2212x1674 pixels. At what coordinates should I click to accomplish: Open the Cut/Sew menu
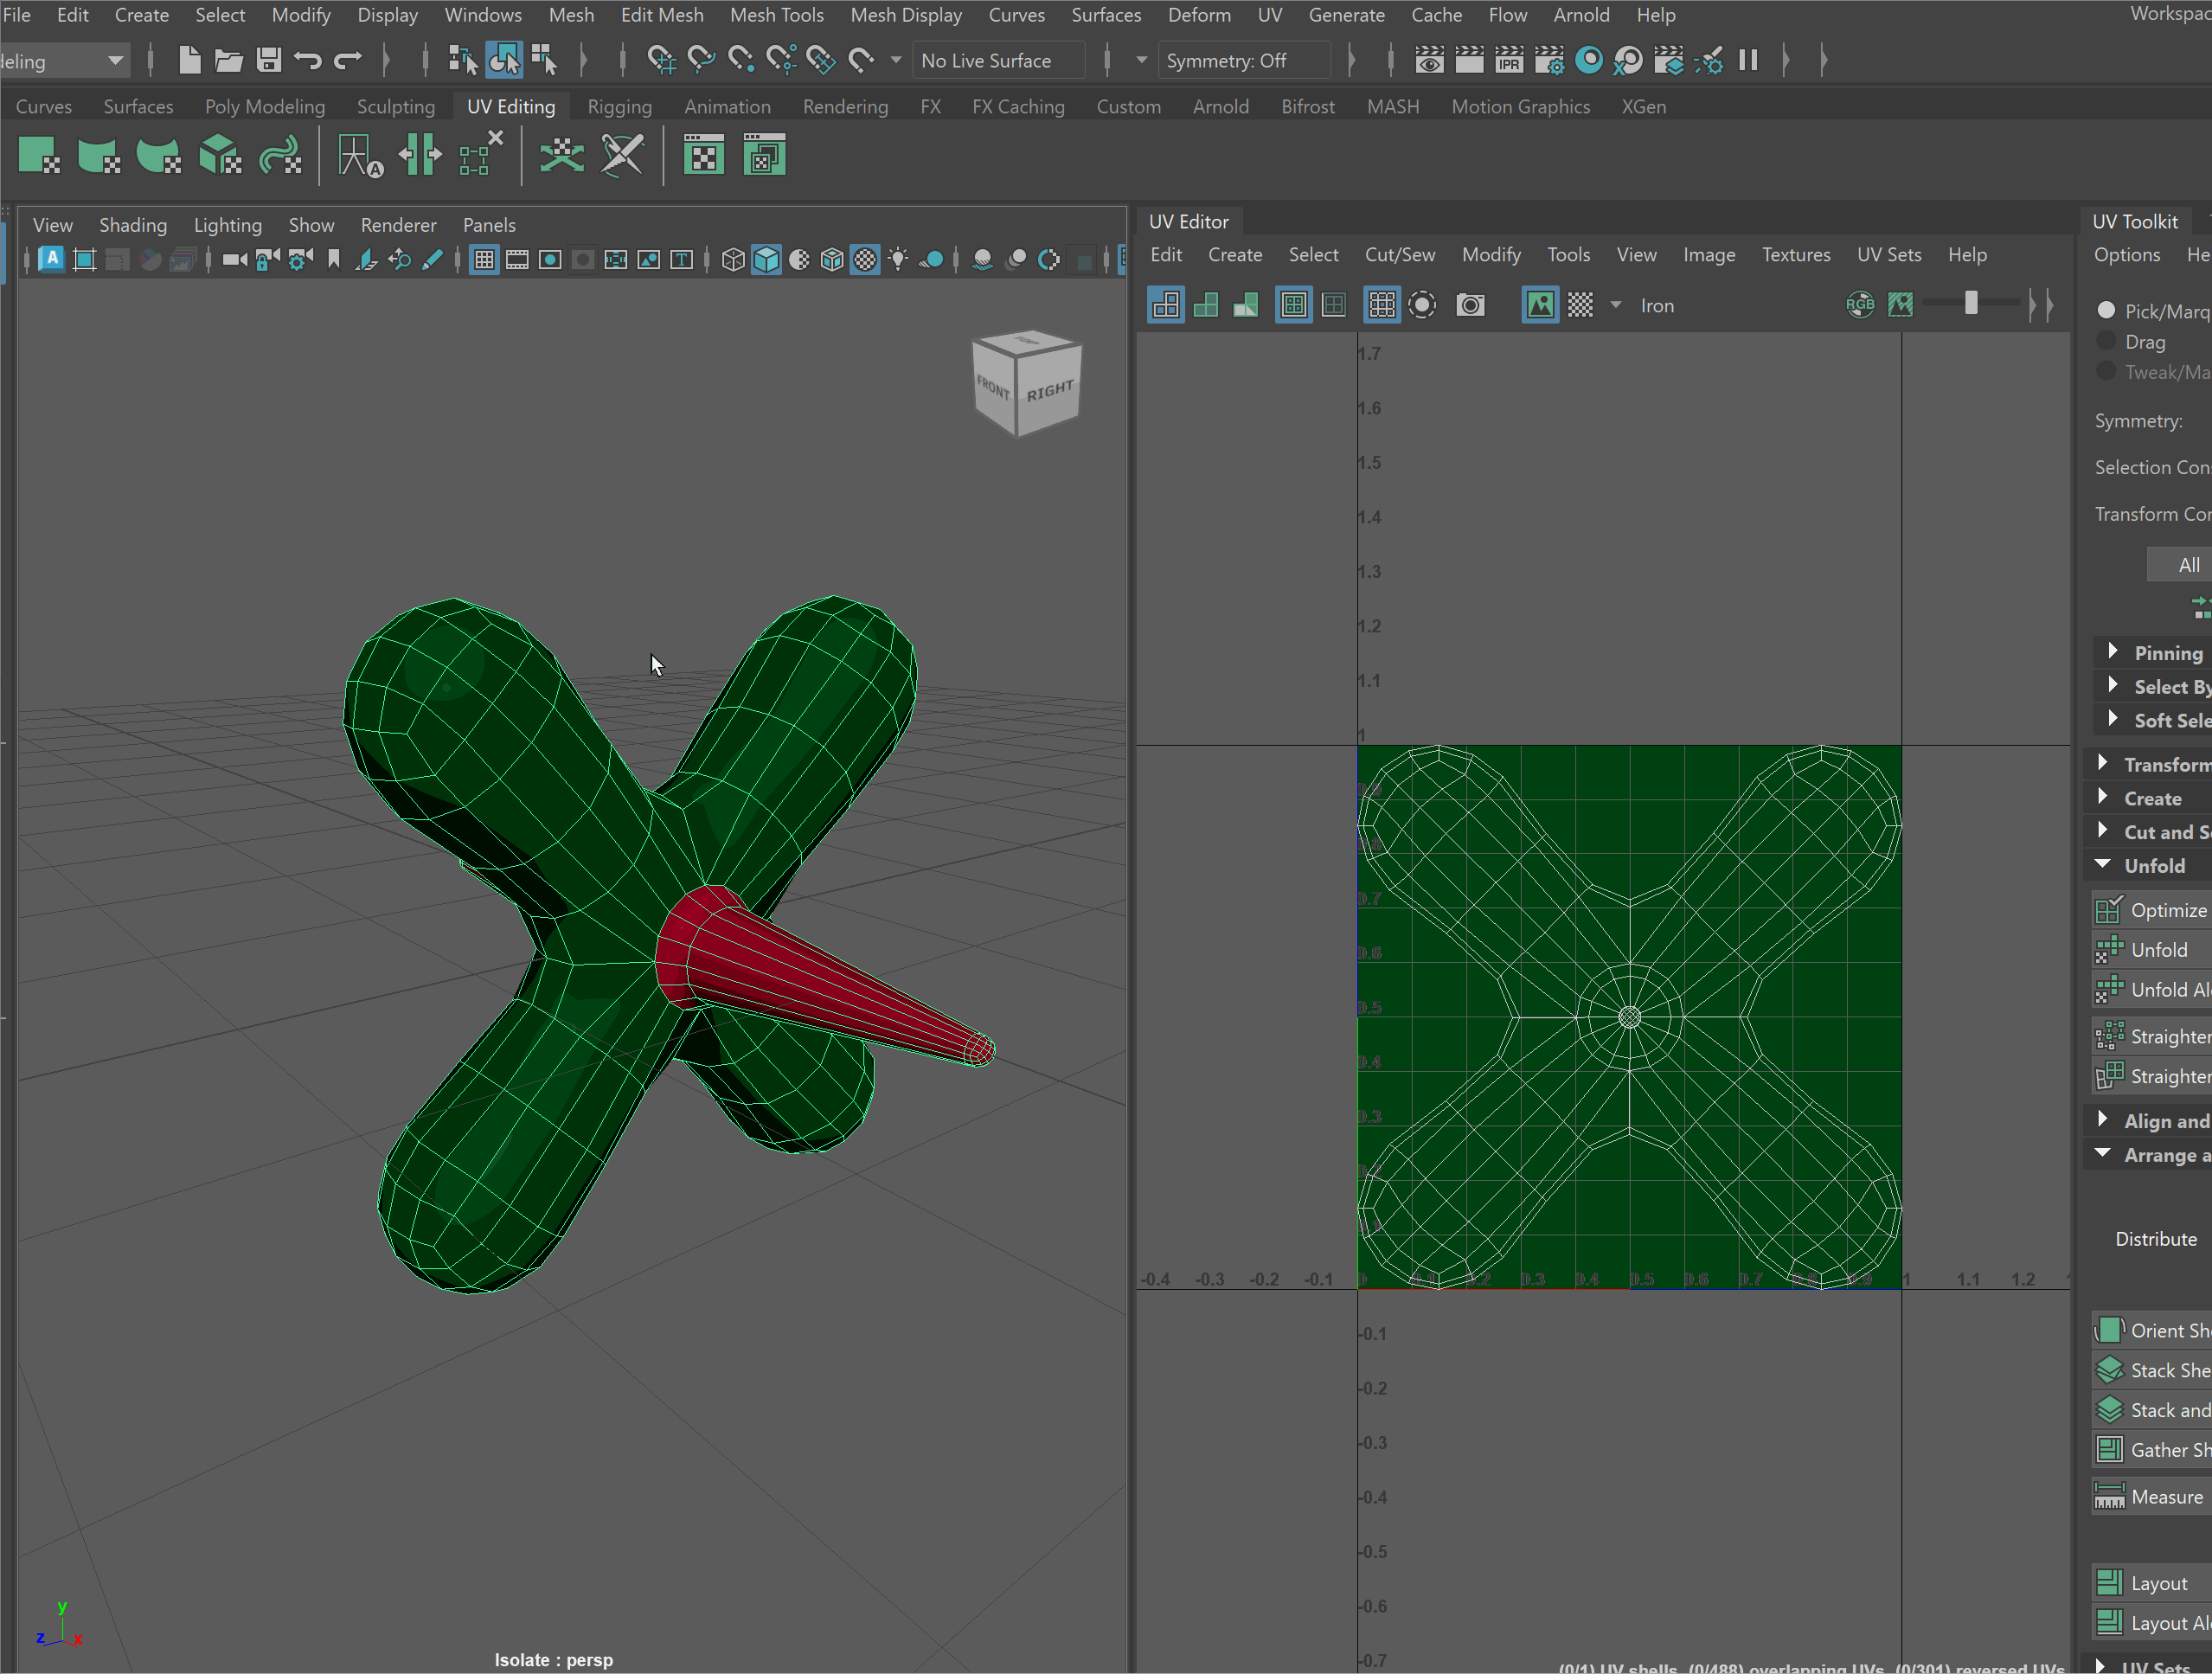pyautogui.click(x=1399, y=255)
